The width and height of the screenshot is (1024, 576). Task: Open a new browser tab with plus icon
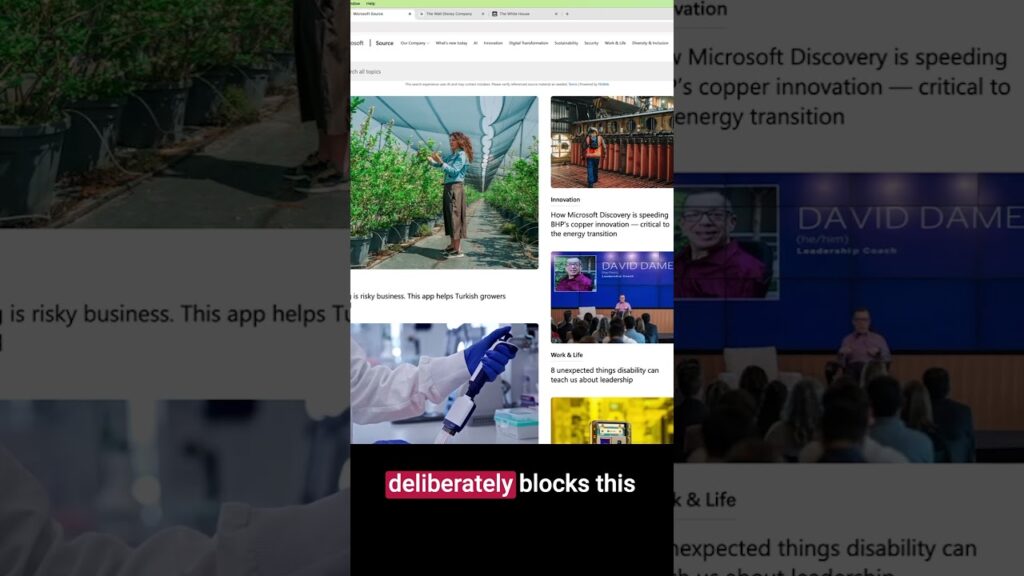tap(567, 14)
